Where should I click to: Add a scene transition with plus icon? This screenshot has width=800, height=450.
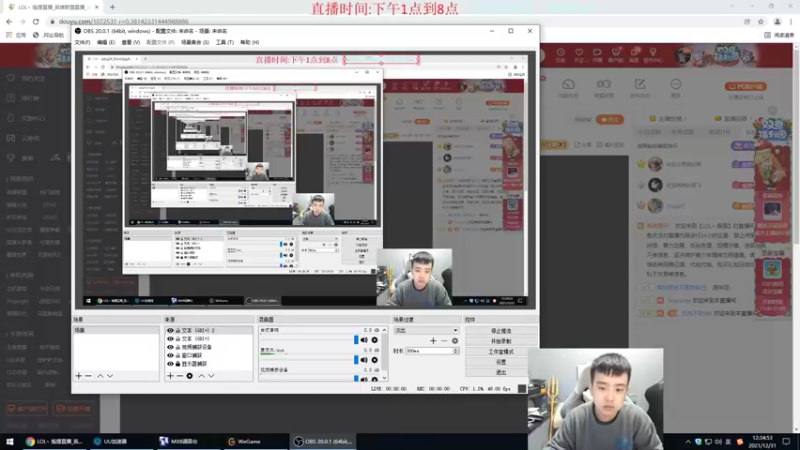pos(433,341)
